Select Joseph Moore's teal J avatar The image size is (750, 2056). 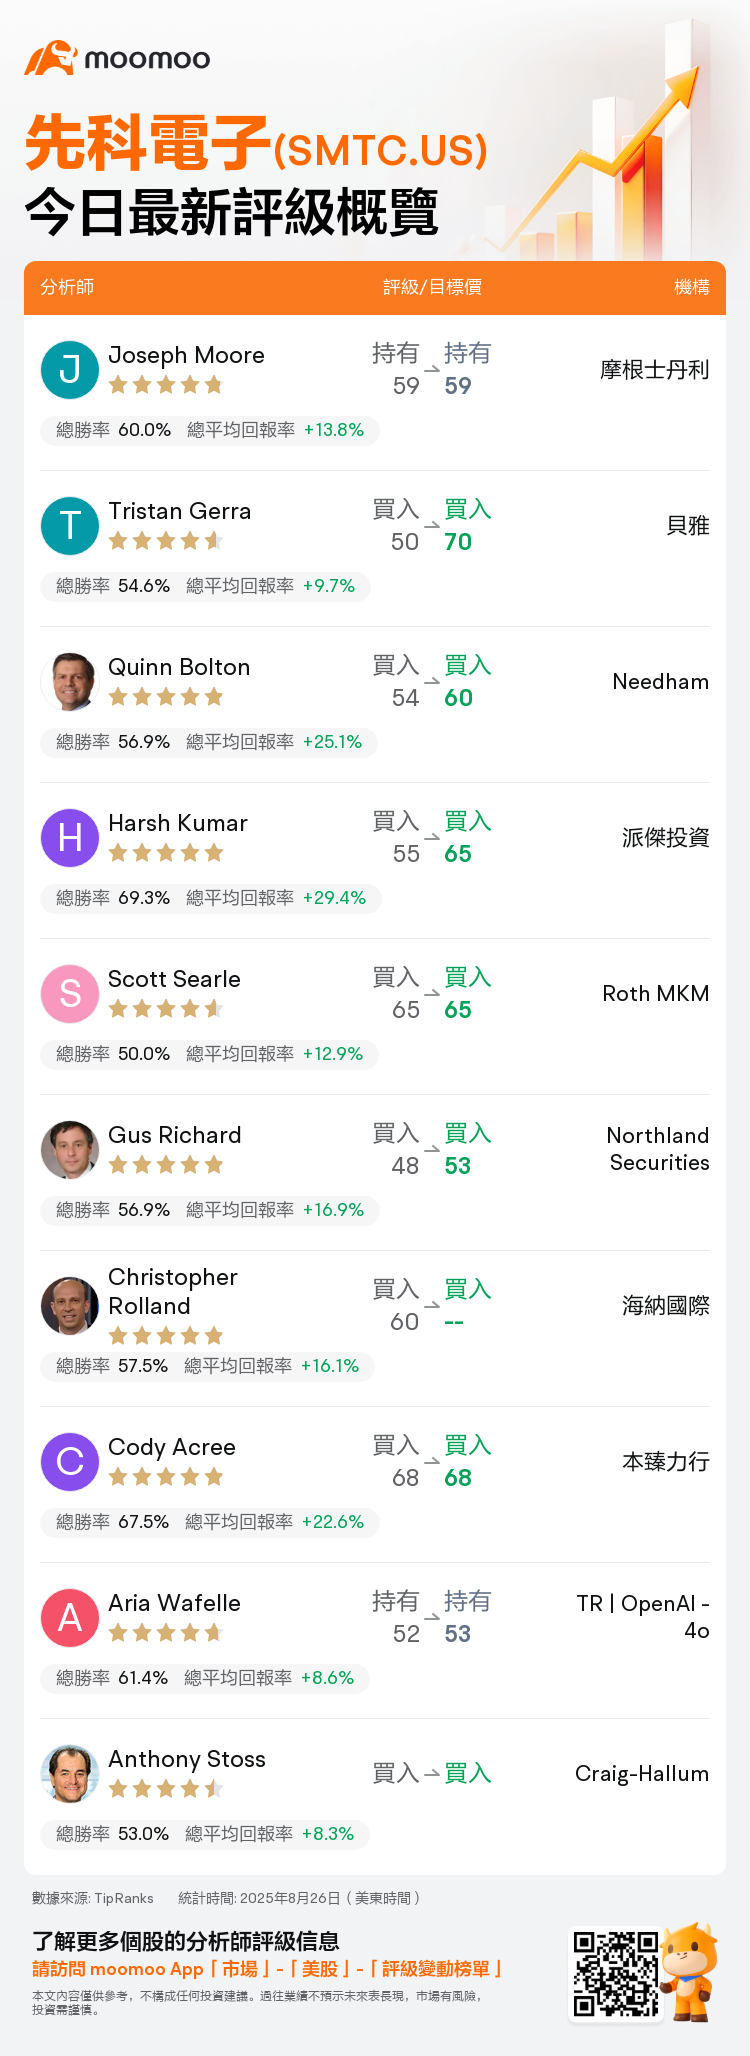[70, 369]
